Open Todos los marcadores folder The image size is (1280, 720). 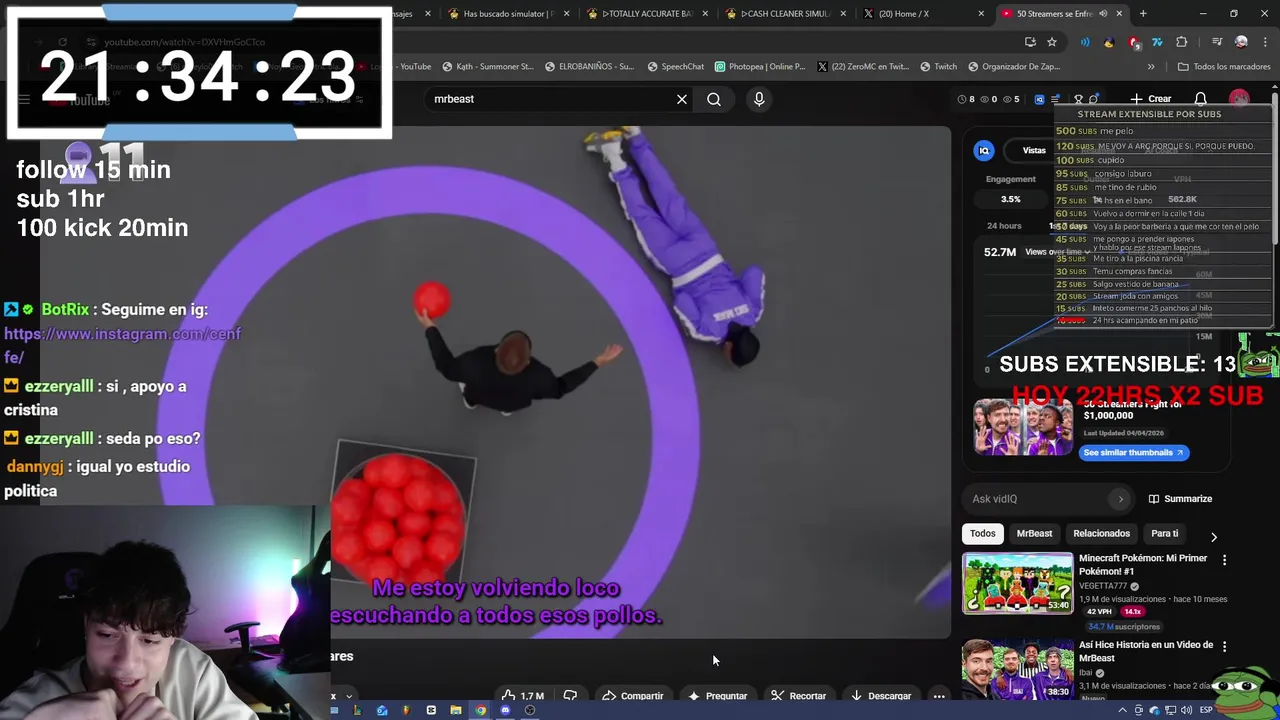pyautogui.click(x=1224, y=67)
